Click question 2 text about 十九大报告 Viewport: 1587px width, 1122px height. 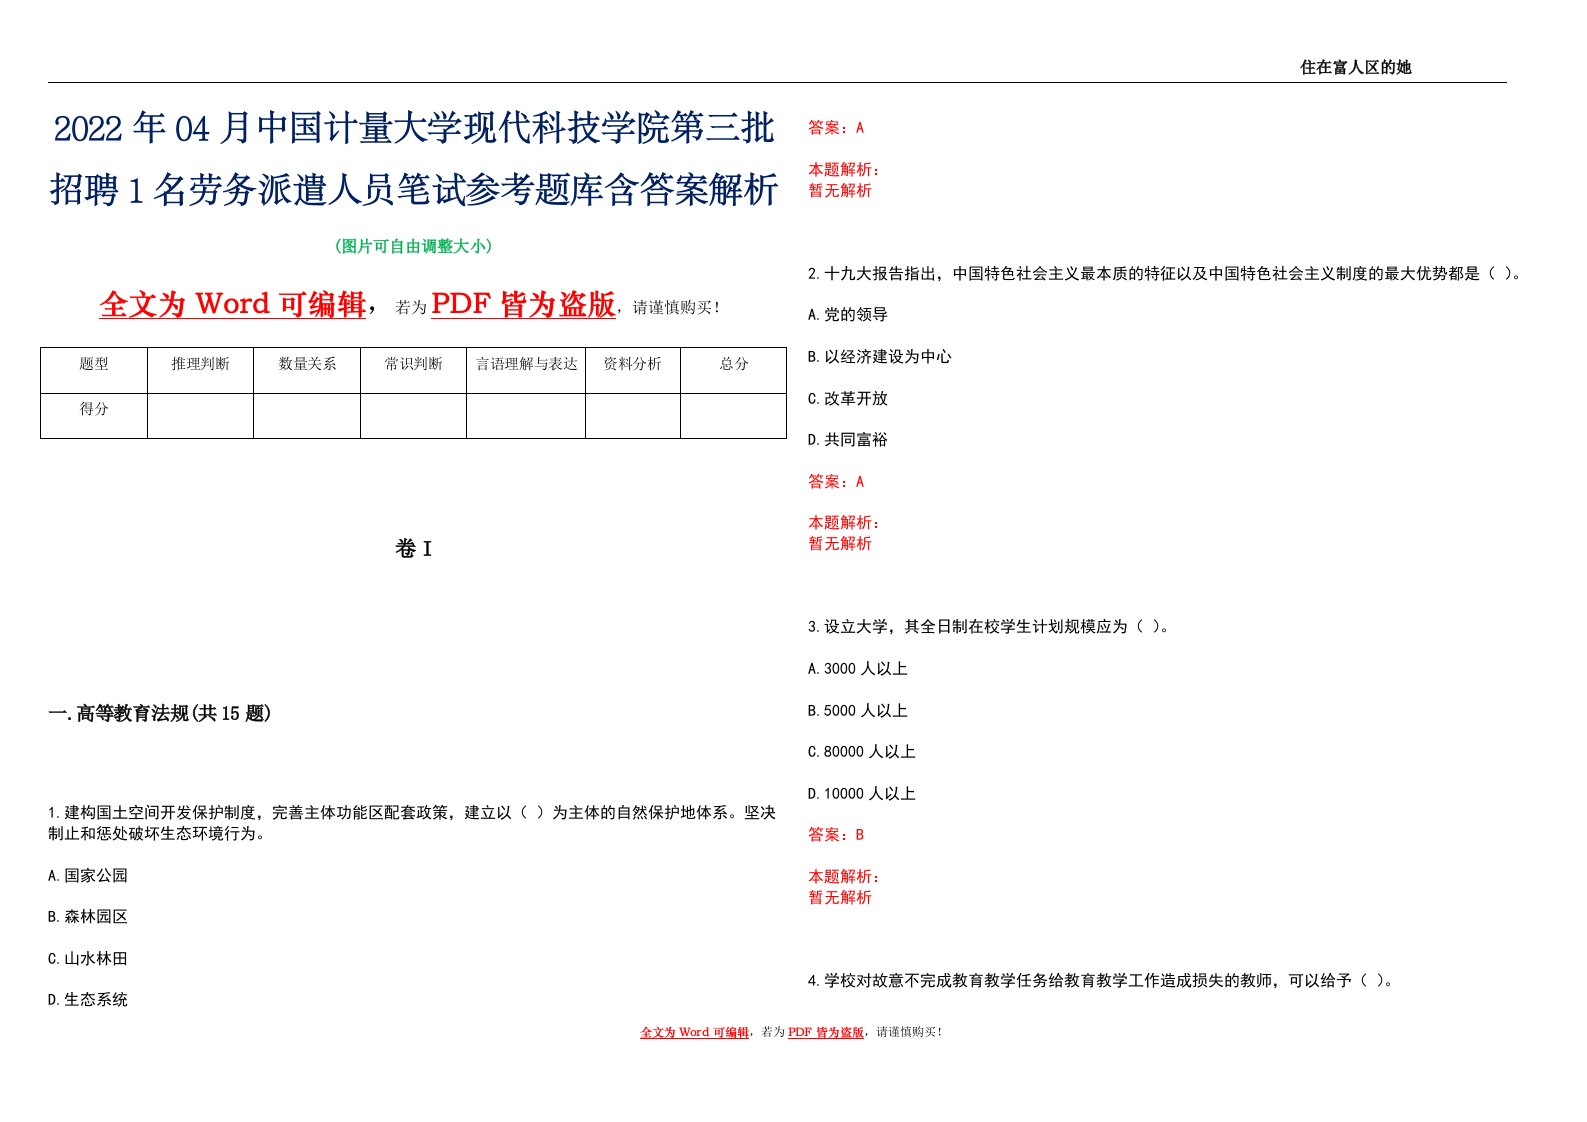pos(1165,273)
